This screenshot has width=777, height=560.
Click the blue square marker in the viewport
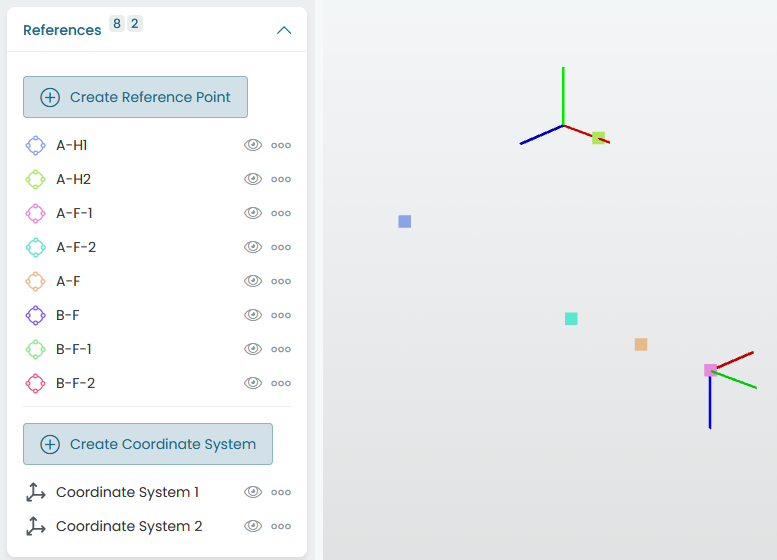pyautogui.click(x=404, y=222)
